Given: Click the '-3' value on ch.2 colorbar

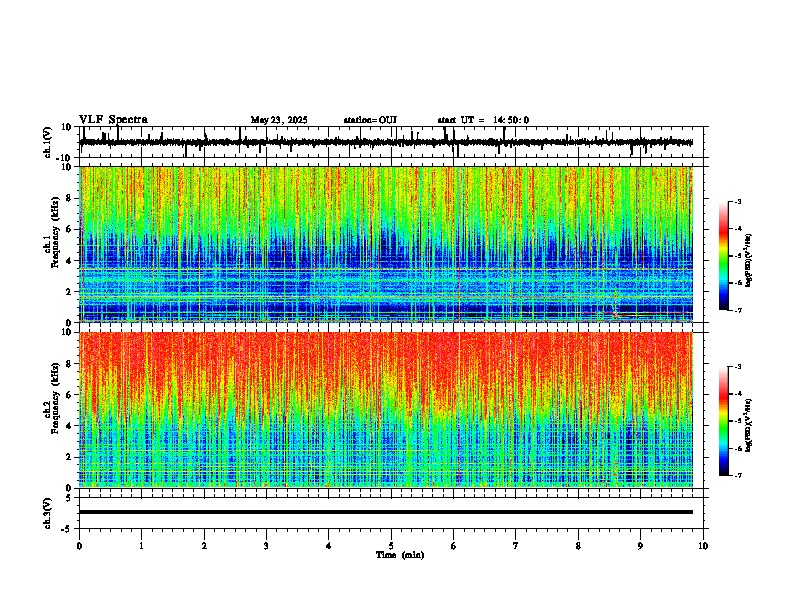Looking at the screenshot, I should pos(738,367).
